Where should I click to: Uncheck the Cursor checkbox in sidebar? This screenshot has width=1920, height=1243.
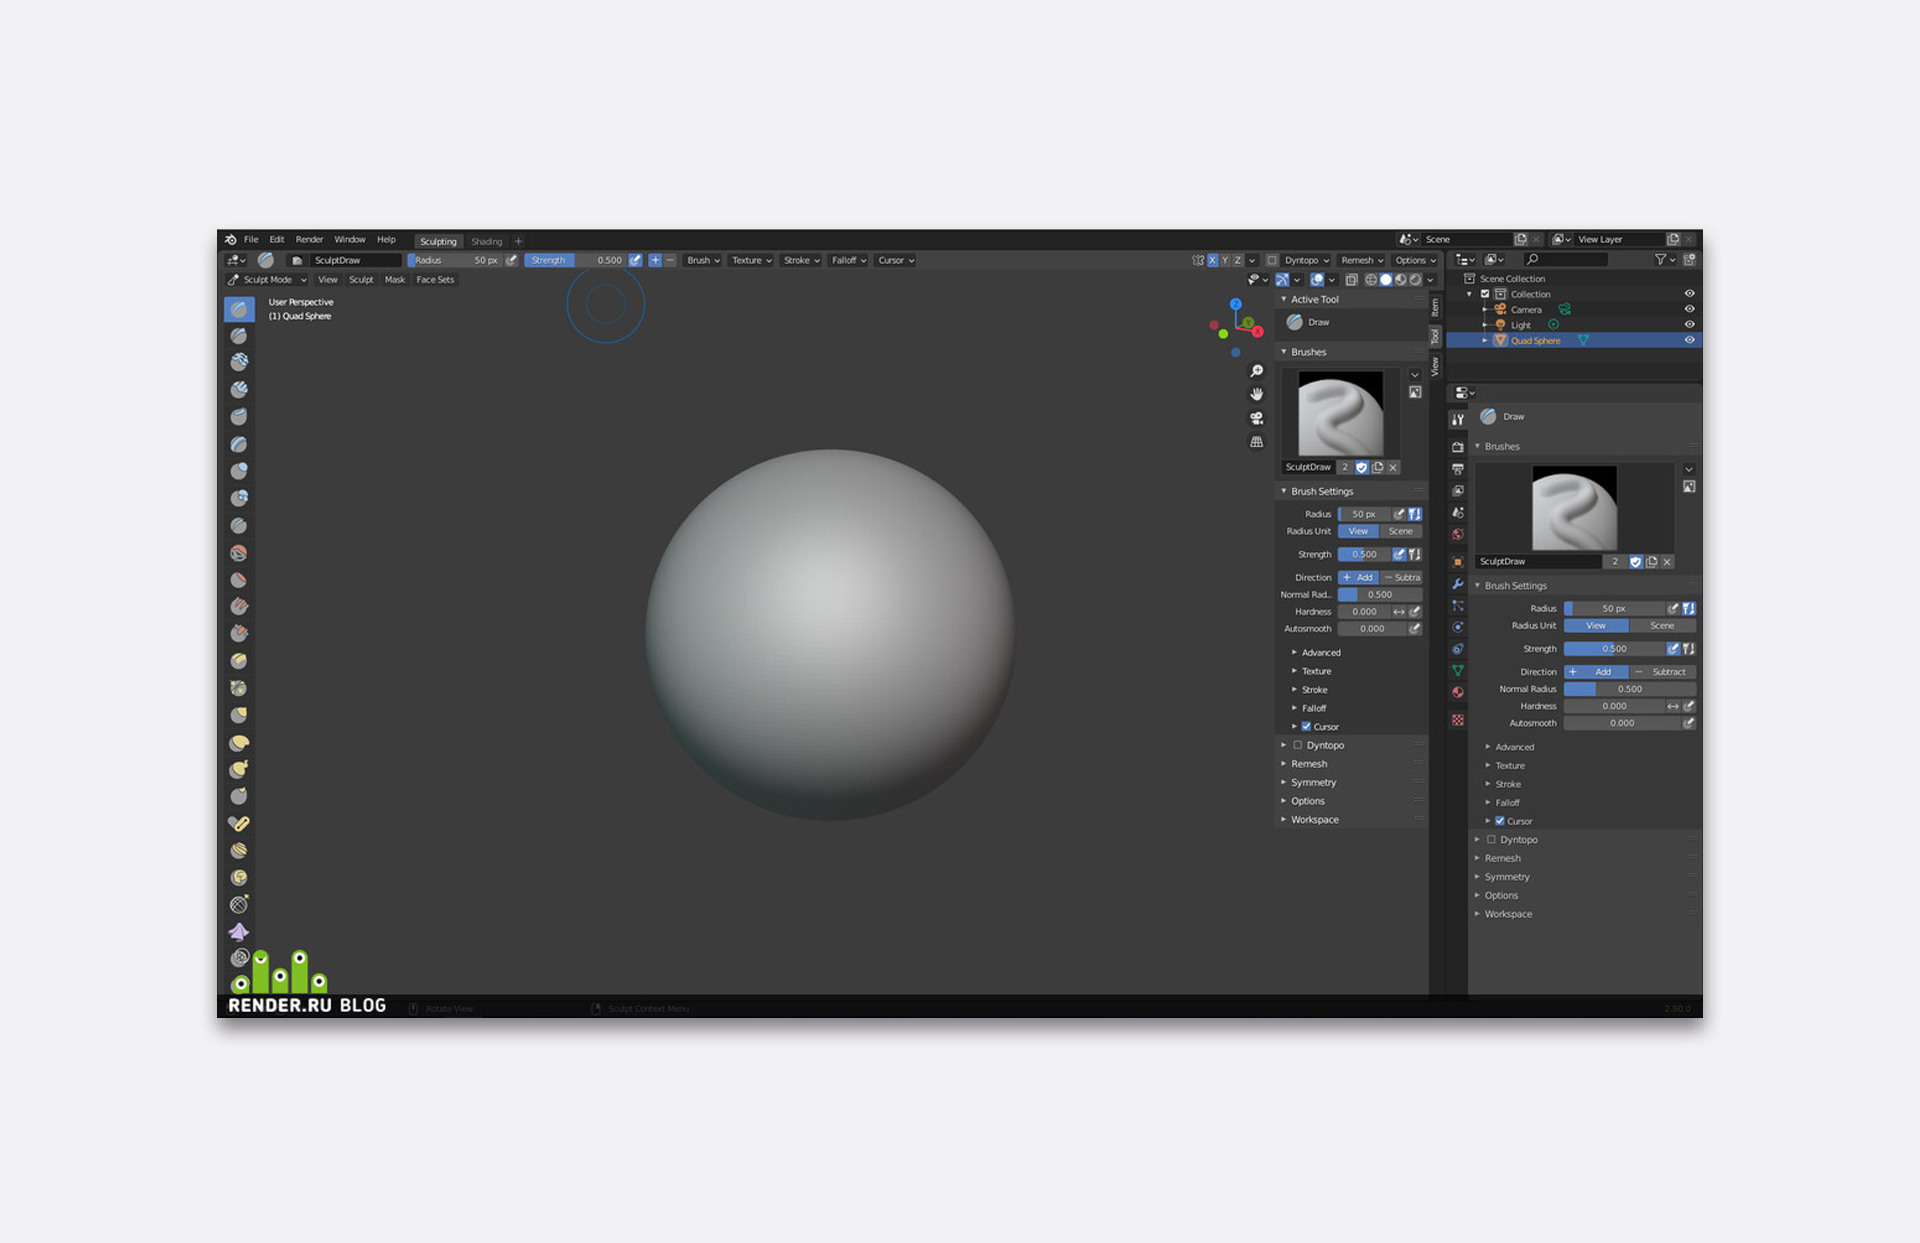pos(1306,727)
